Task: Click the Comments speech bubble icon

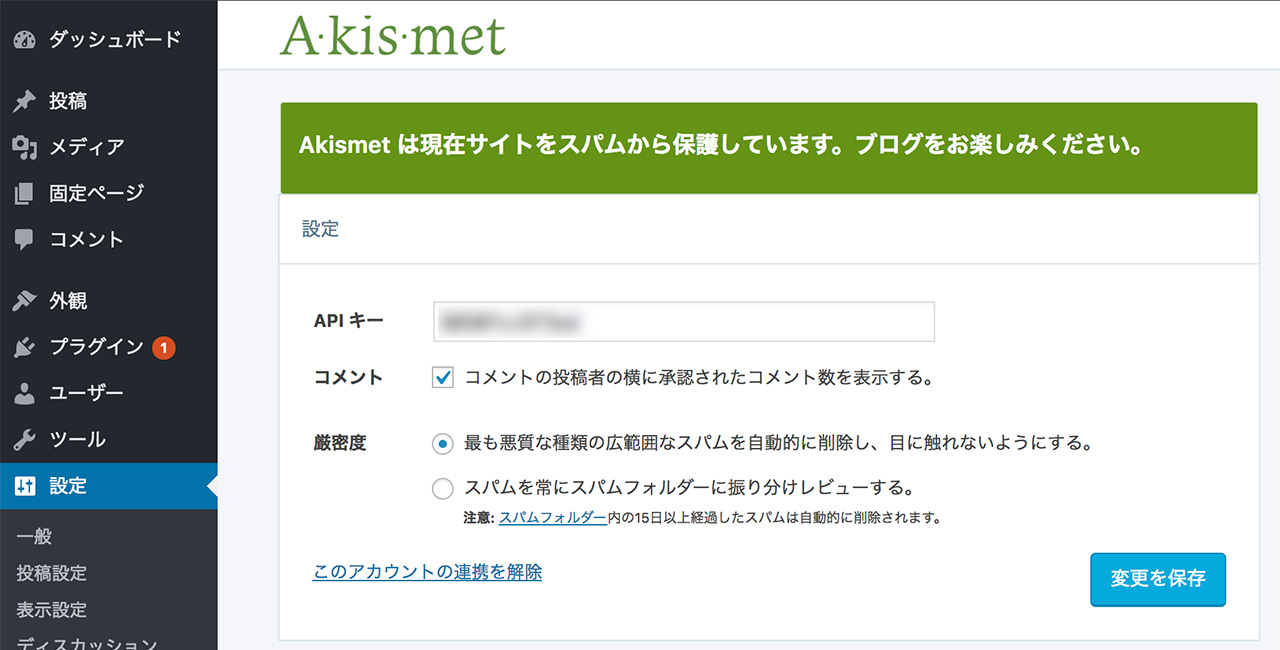Action: point(25,240)
